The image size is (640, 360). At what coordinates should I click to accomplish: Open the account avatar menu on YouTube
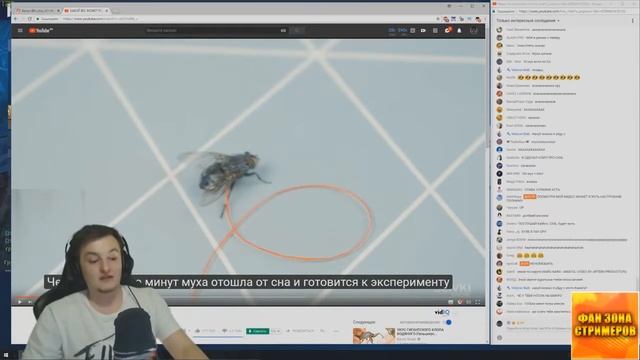pos(473,31)
